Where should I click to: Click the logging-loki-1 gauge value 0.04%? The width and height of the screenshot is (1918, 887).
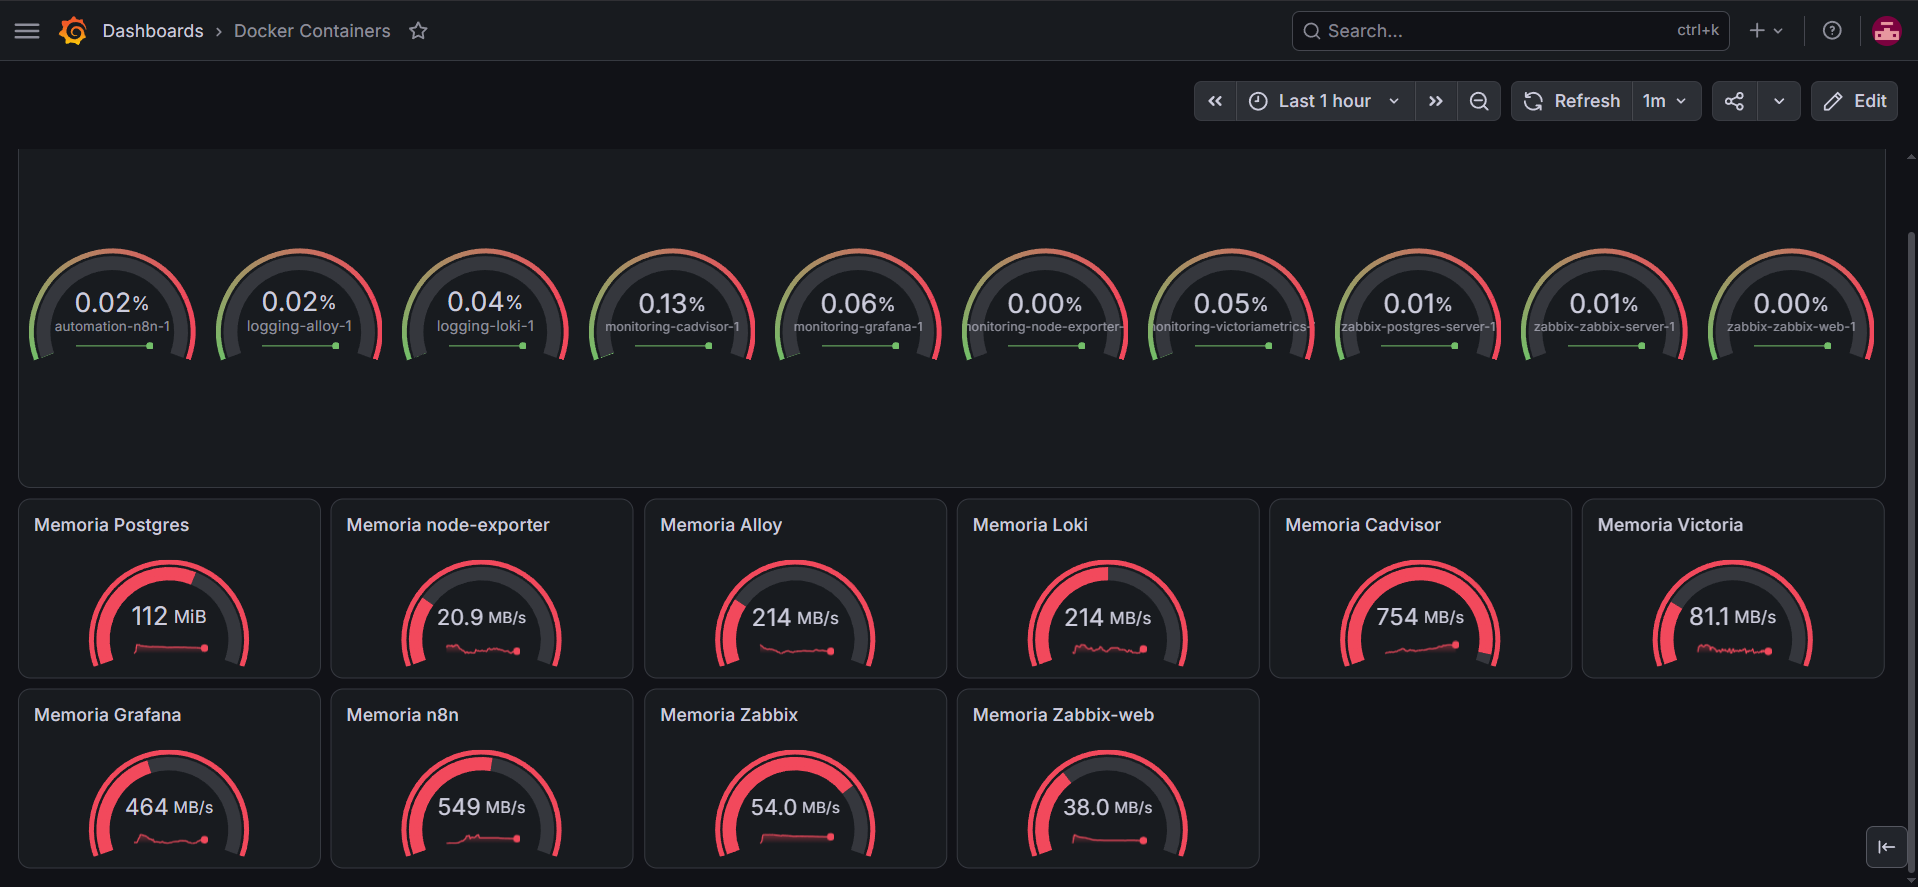tap(485, 302)
